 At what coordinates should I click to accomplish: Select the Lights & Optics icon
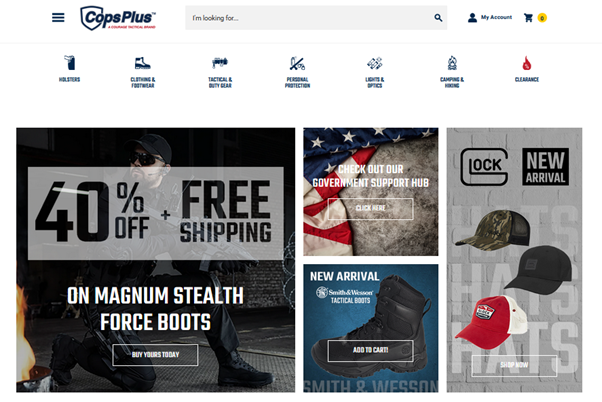coord(374,63)
